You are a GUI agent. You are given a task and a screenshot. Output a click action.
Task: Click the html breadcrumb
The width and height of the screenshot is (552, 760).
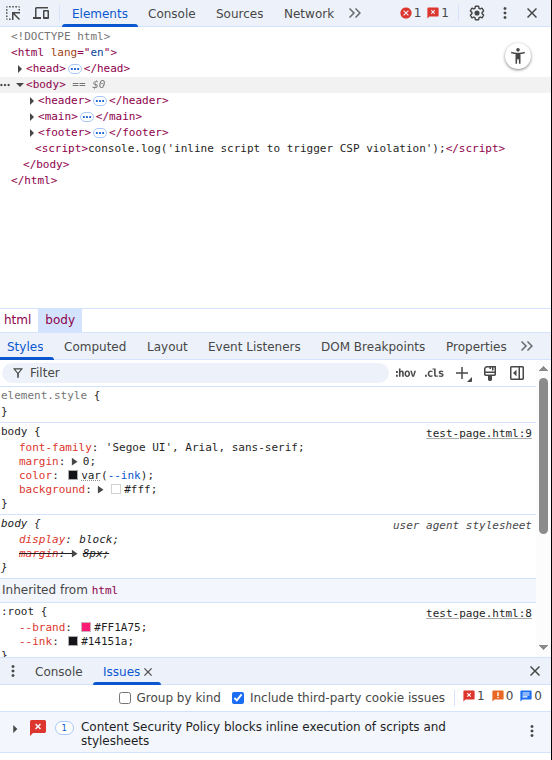pos(17,320)
